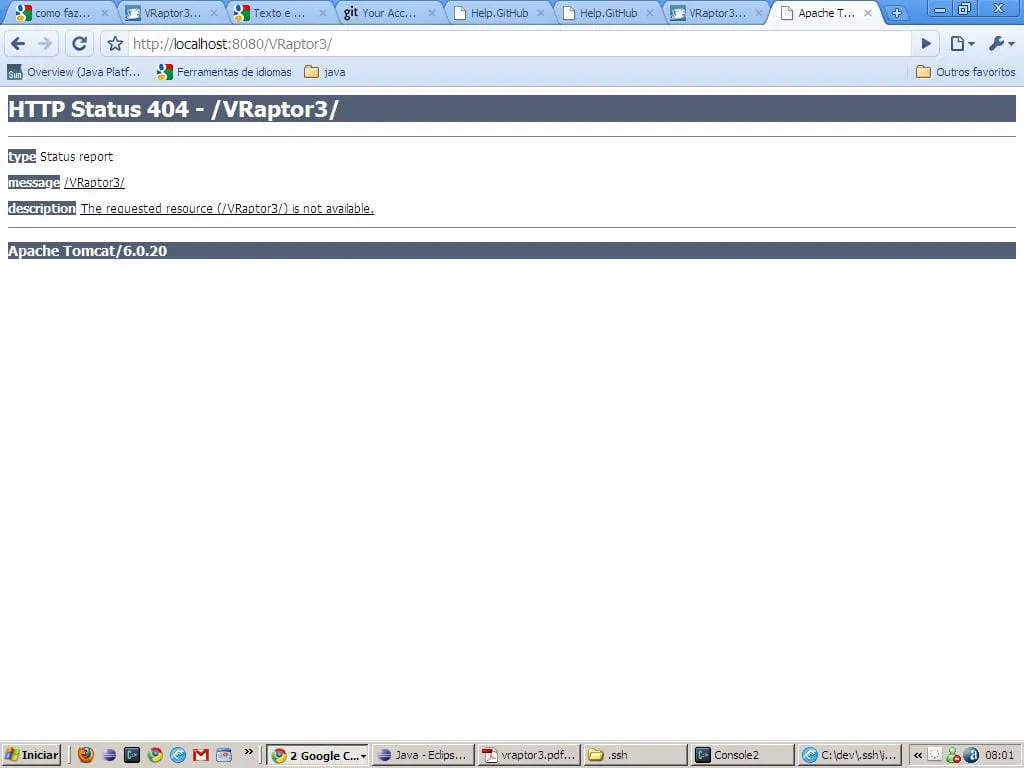Switch to the 'Your Acc...' git tab
Screen dimensions: 1024x768
click(388, 12)
